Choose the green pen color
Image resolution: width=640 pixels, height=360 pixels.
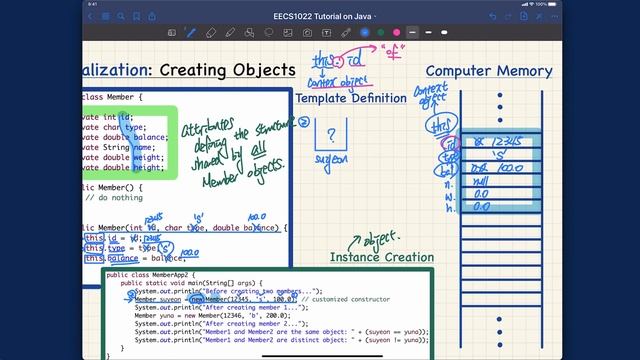pyautogui.click(x=381, y=32)
